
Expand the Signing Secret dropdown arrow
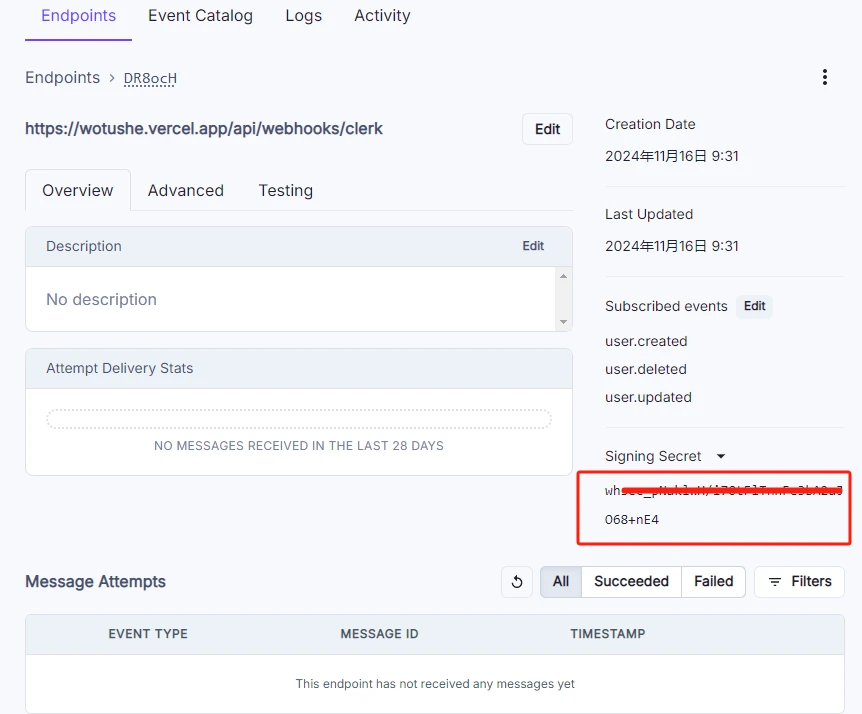pos(721,456)
